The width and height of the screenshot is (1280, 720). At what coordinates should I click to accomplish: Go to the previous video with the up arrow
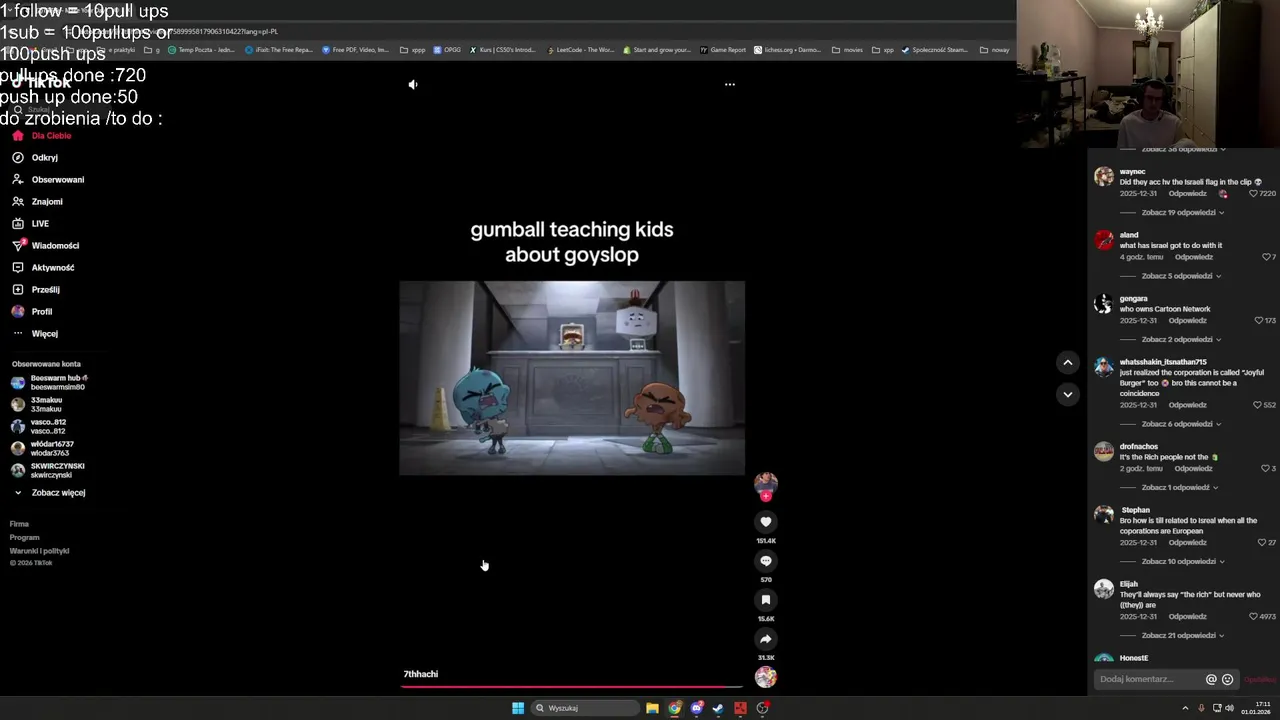(x=1068, y=363)
